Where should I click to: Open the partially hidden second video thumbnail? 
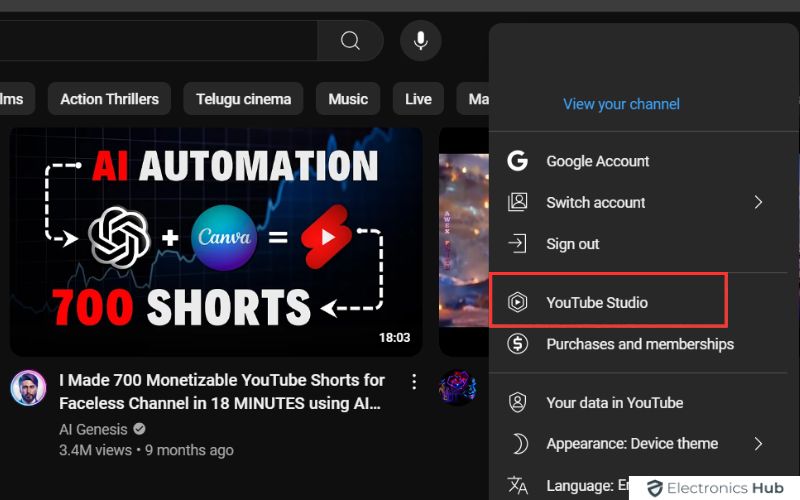point(464,241)
